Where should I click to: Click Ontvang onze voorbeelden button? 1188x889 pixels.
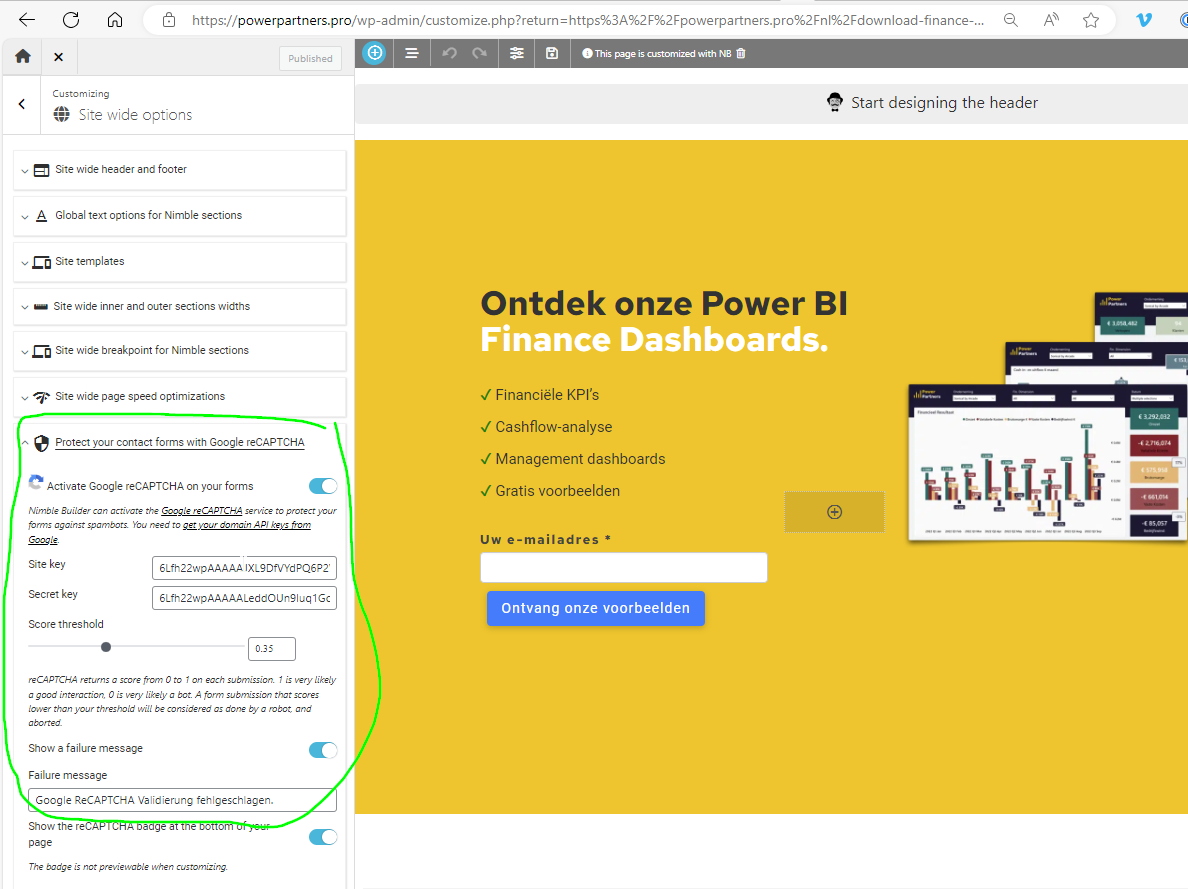point(596,608)
